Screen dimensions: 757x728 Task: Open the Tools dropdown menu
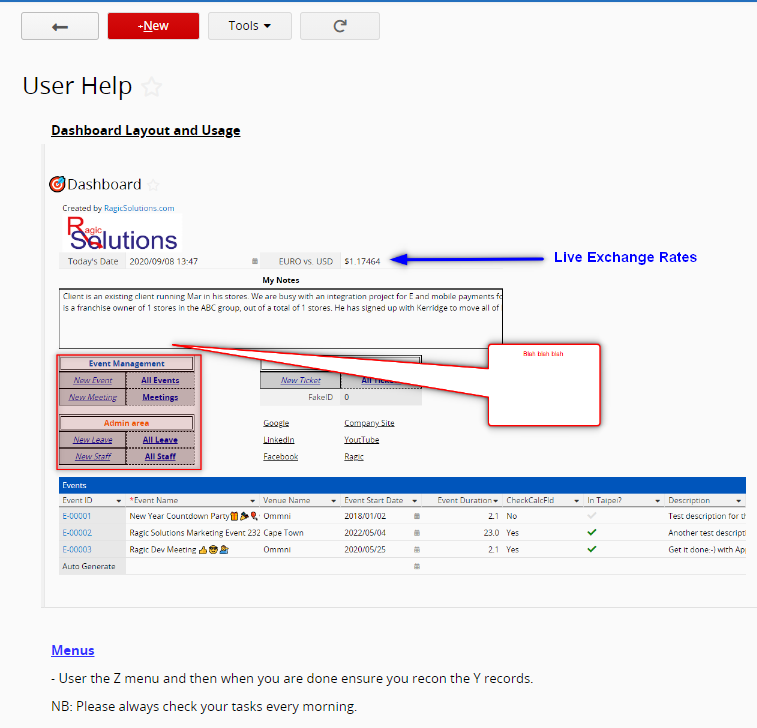249,26
